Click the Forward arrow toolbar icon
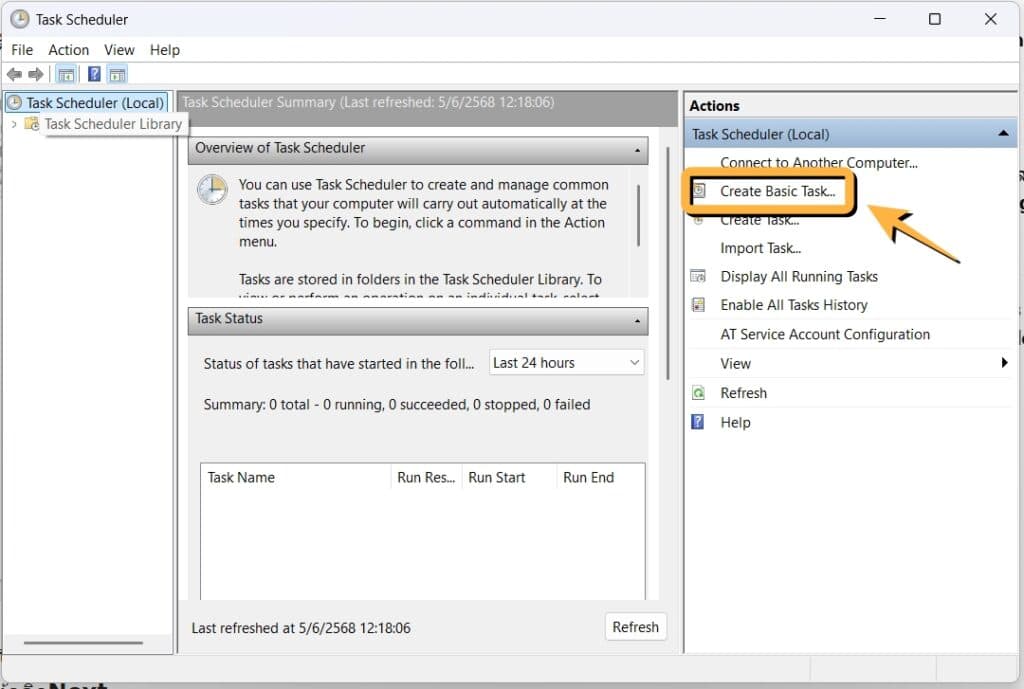 click(36, 74)
